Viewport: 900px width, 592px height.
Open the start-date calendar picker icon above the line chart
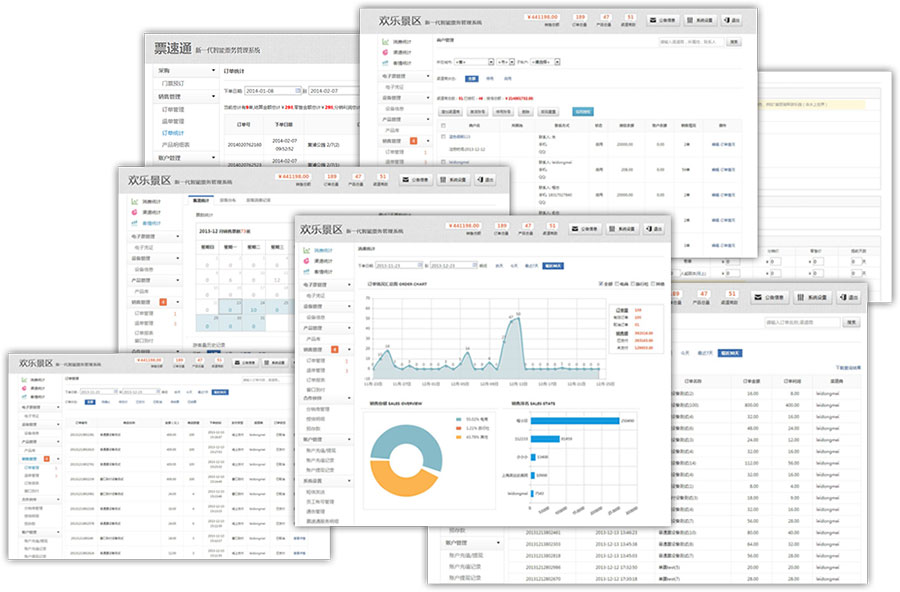(x=420, y=265)
